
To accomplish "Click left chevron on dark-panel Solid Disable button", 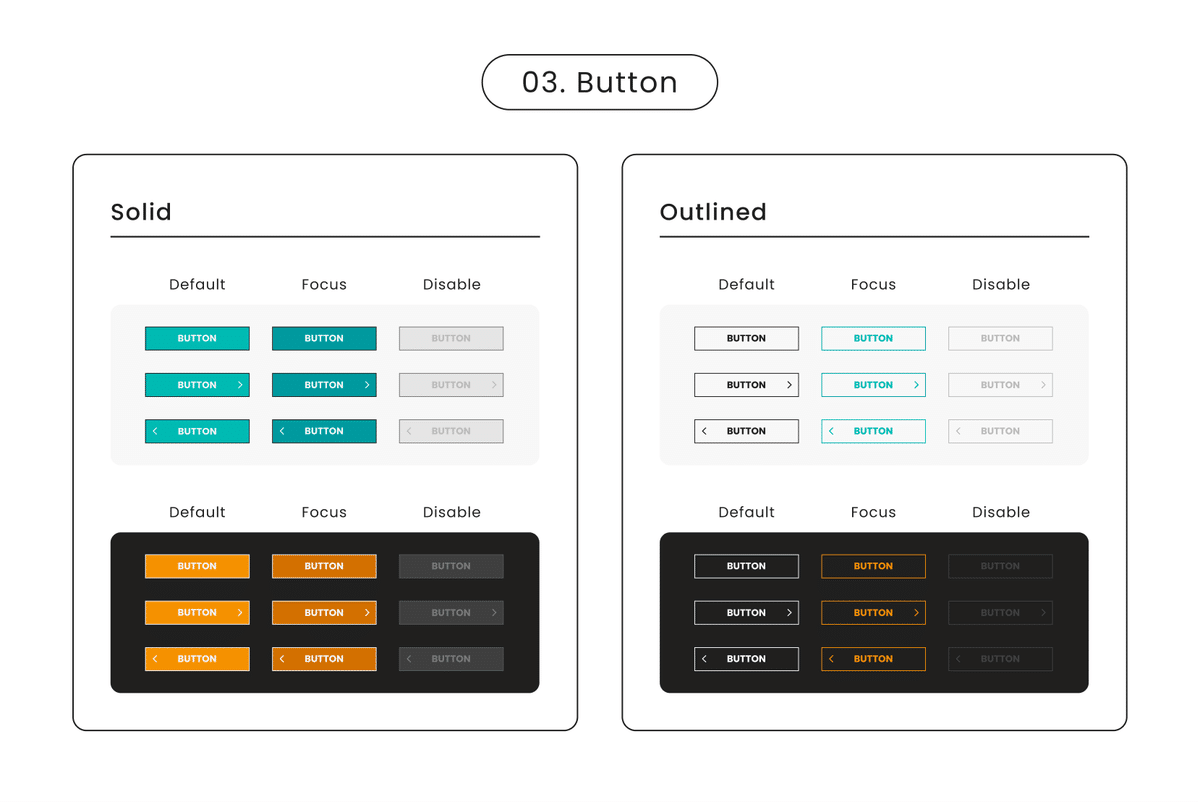I will (409, 659).
